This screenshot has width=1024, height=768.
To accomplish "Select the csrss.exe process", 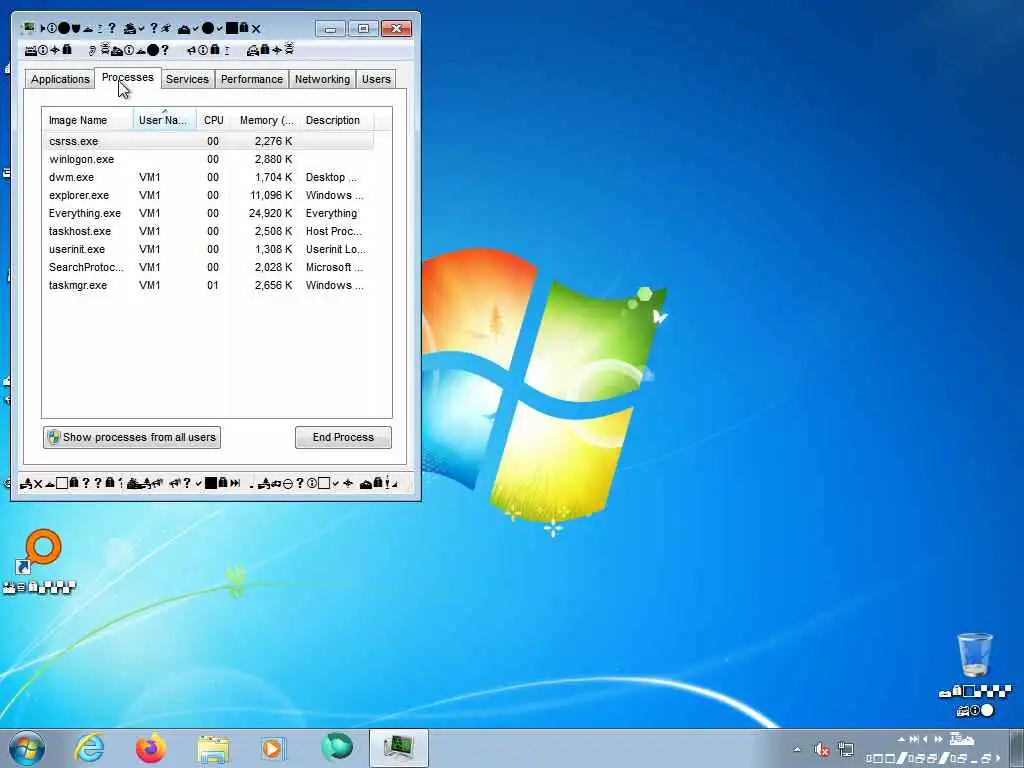I will (x=208, y=141).
